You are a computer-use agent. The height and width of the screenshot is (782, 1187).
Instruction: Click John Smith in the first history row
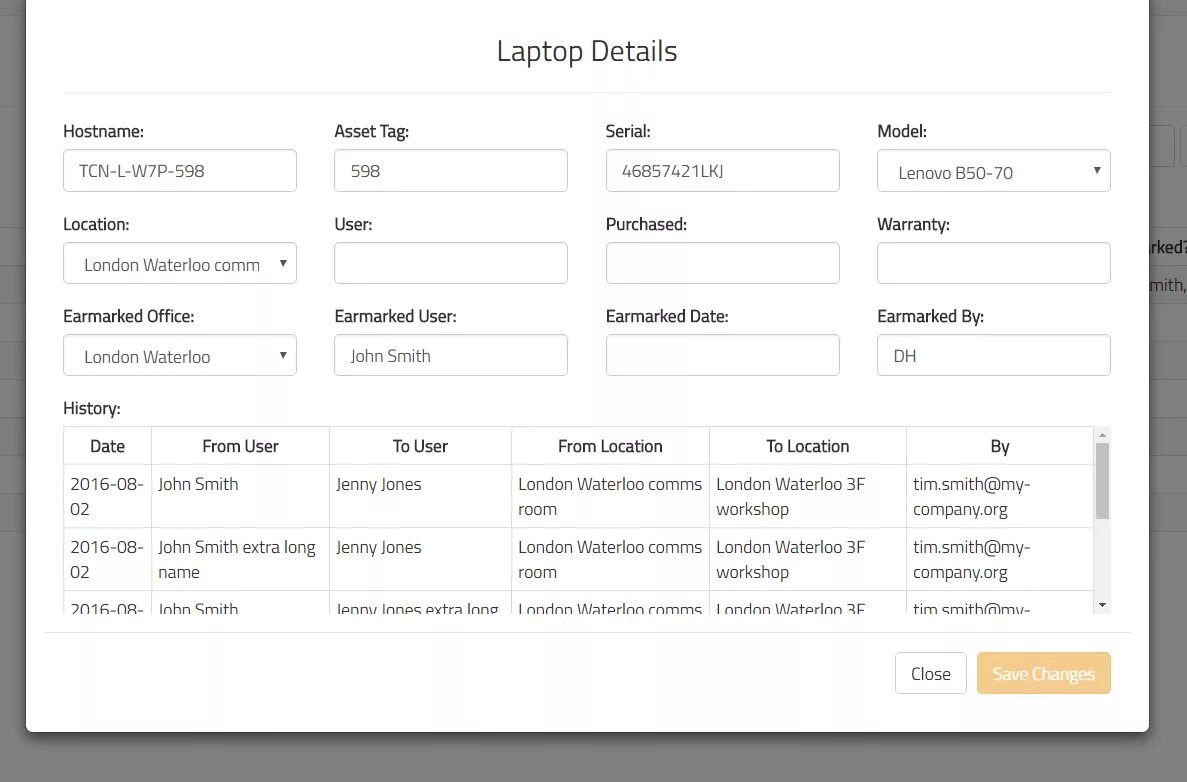(x=240, y=496)
